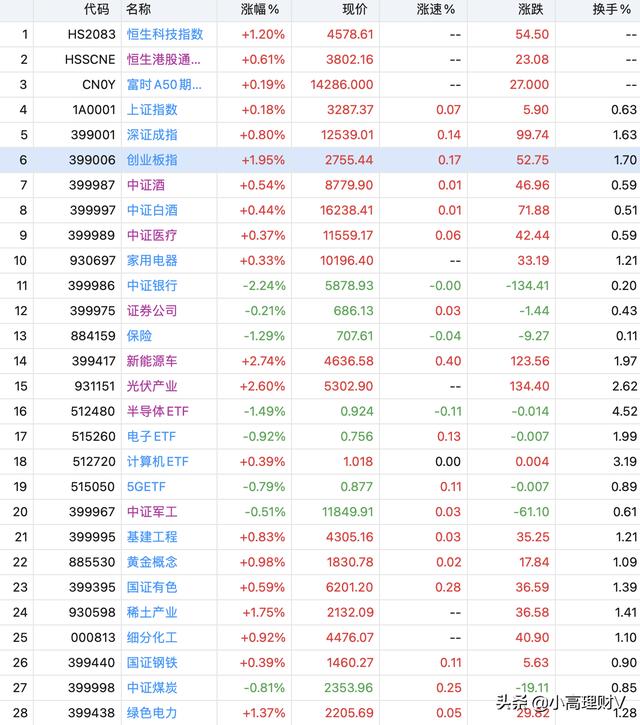Open 中证煤炭 index link
Viewport: 640px width, 725px height.
152,688
